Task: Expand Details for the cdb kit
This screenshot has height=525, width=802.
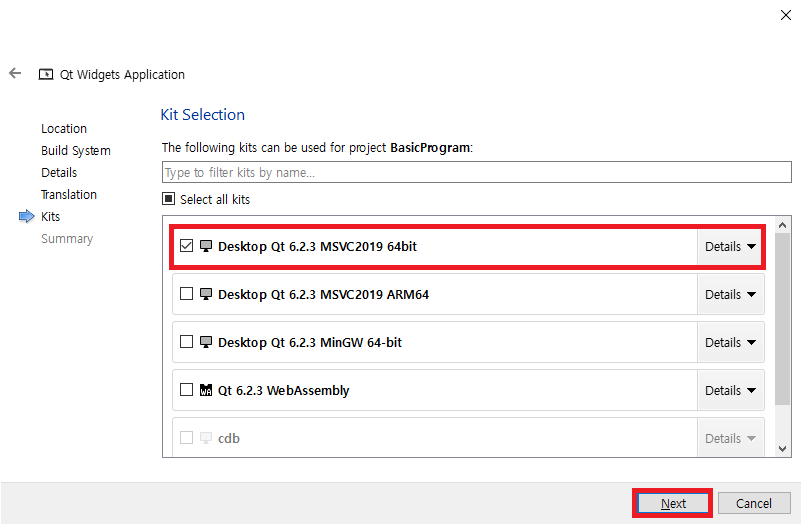Action: [730, 438]
